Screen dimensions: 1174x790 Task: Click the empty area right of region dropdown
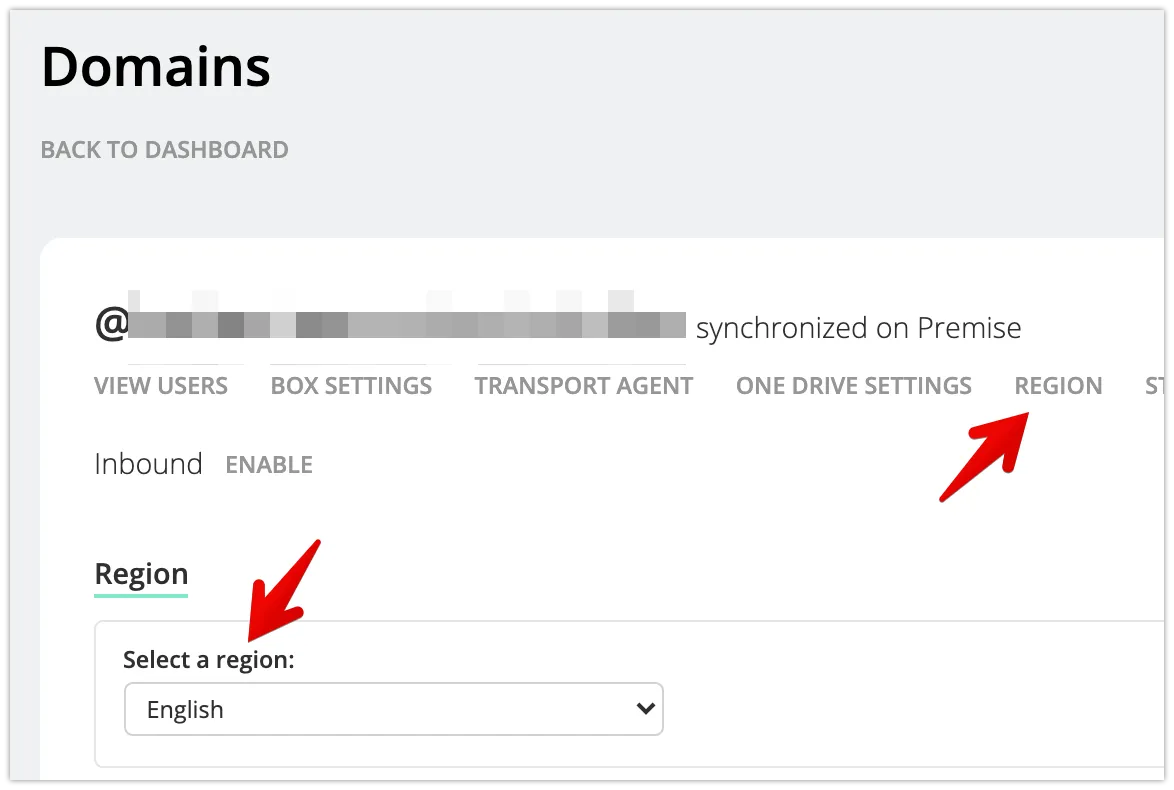tap(900, 709)
